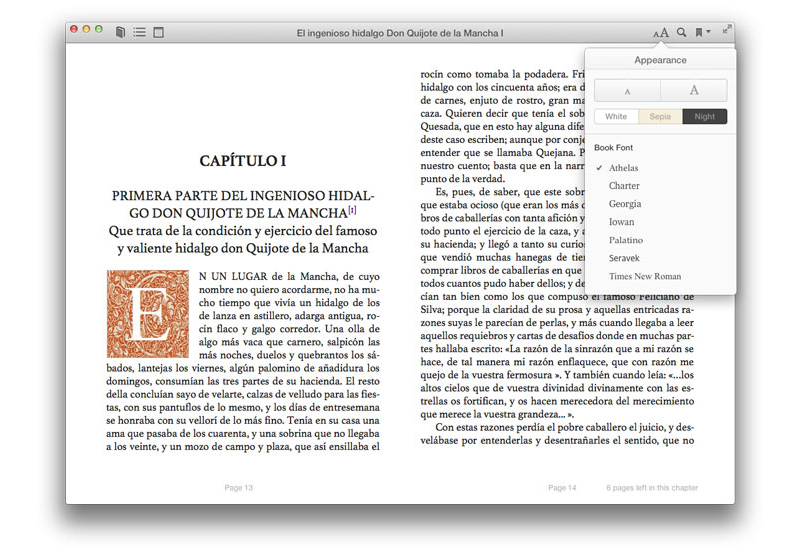Viewport: 800px width, 553px height.
Task: Minimize the window with yellow button
Action: pyautogui.click(x=86, y=29)
